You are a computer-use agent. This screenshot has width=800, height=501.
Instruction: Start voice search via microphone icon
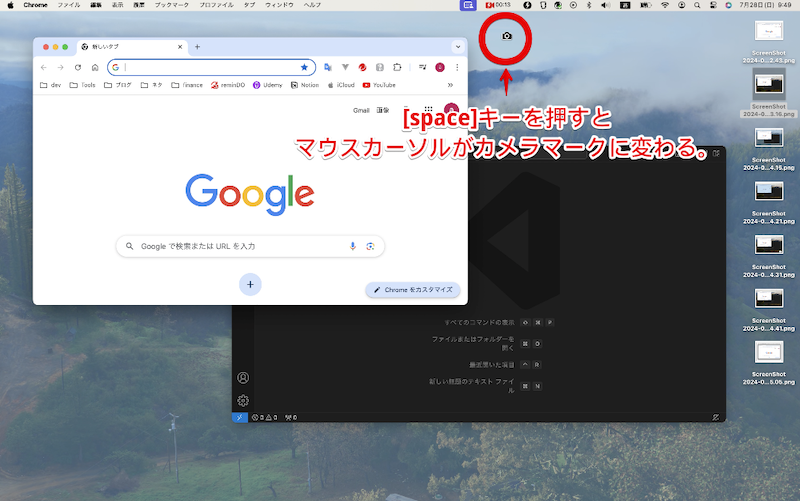[x=353, y=246]
